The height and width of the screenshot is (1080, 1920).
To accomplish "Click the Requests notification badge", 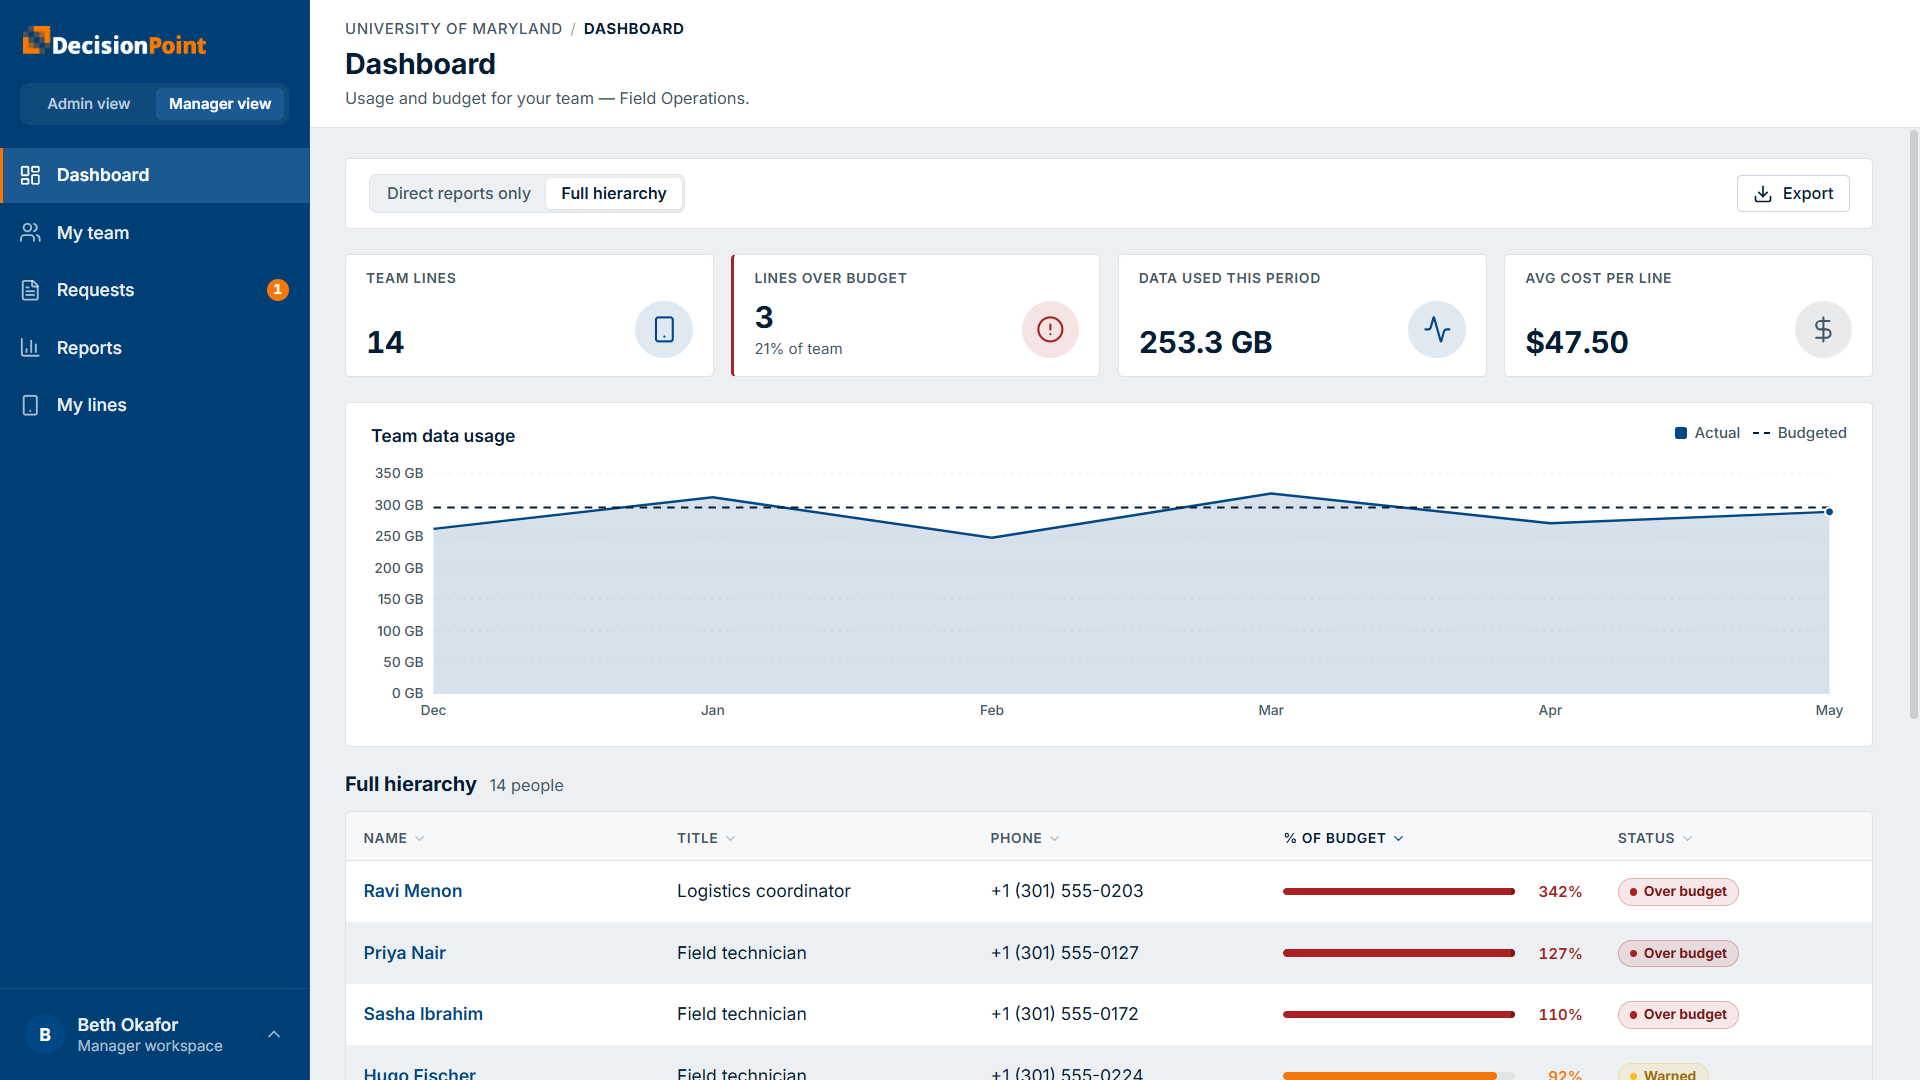I will (x=278, y=290).
